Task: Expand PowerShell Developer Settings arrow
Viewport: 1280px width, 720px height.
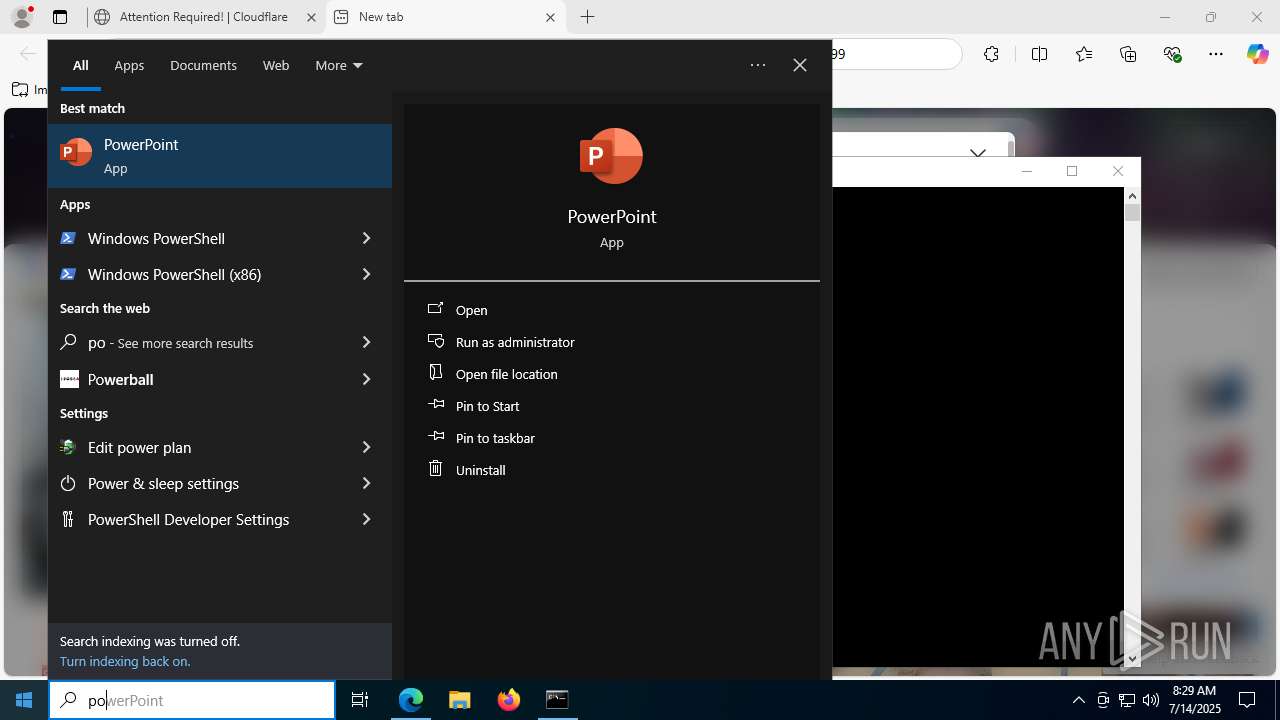Action: tap(366, 519)
